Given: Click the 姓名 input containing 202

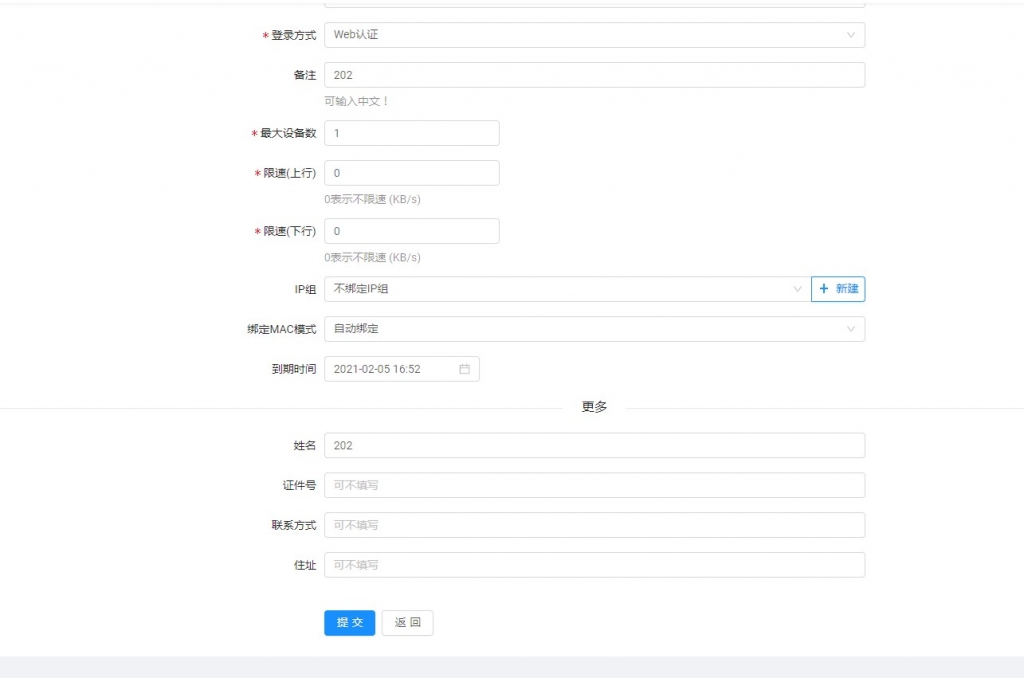Looking at the screenshot, I should (593, 445).
